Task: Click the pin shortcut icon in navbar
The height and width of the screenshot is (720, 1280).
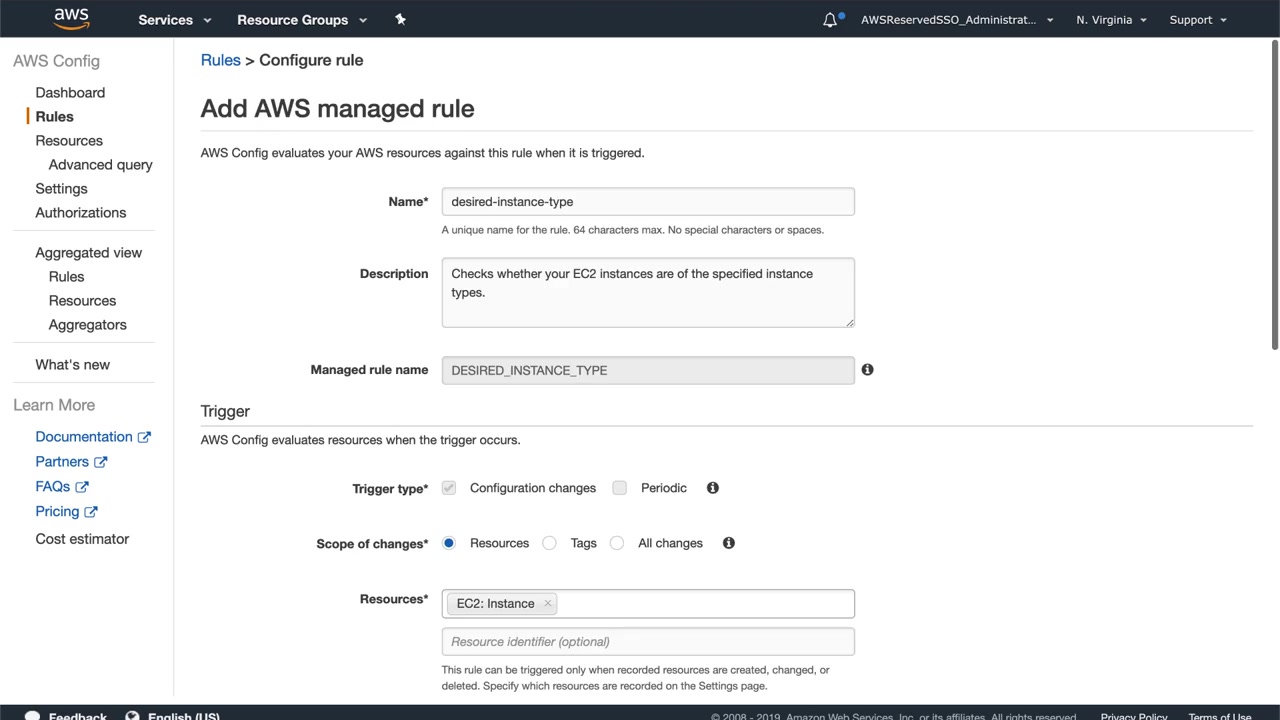Action: (x=400, y=19)
